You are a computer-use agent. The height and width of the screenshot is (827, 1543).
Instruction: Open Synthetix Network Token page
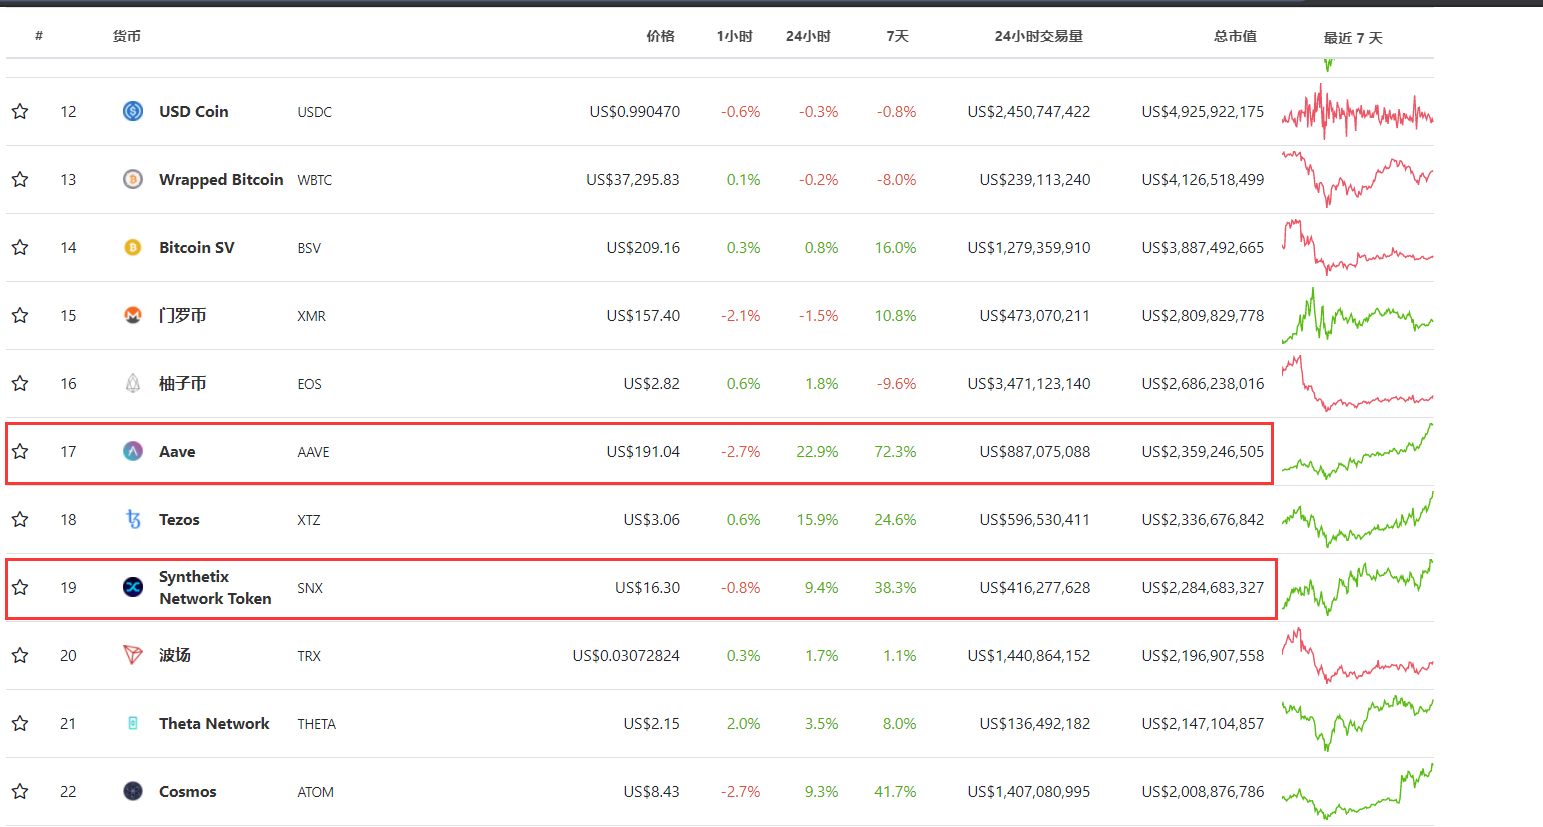[215, 587]
